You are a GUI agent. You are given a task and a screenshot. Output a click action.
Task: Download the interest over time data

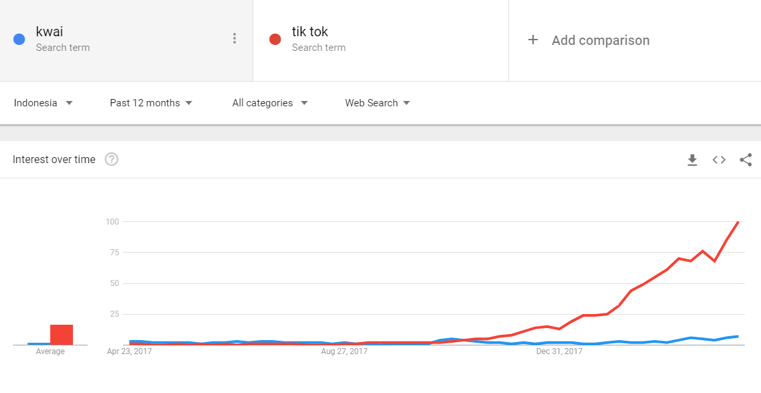click(x=692, y=160)
